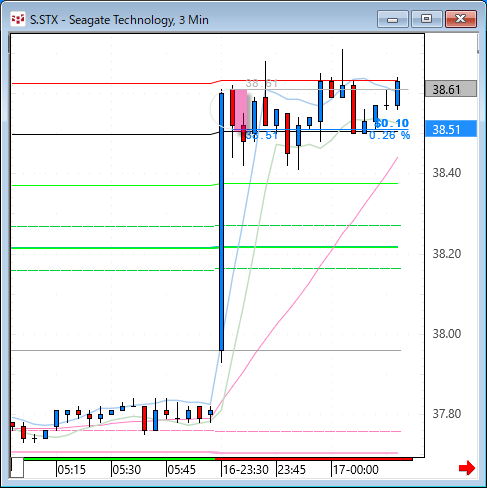Image resolution: width=487 pixels, height=488 pixels.
Task: Click the 0.26 % change label
Action: tap(390, 135)
